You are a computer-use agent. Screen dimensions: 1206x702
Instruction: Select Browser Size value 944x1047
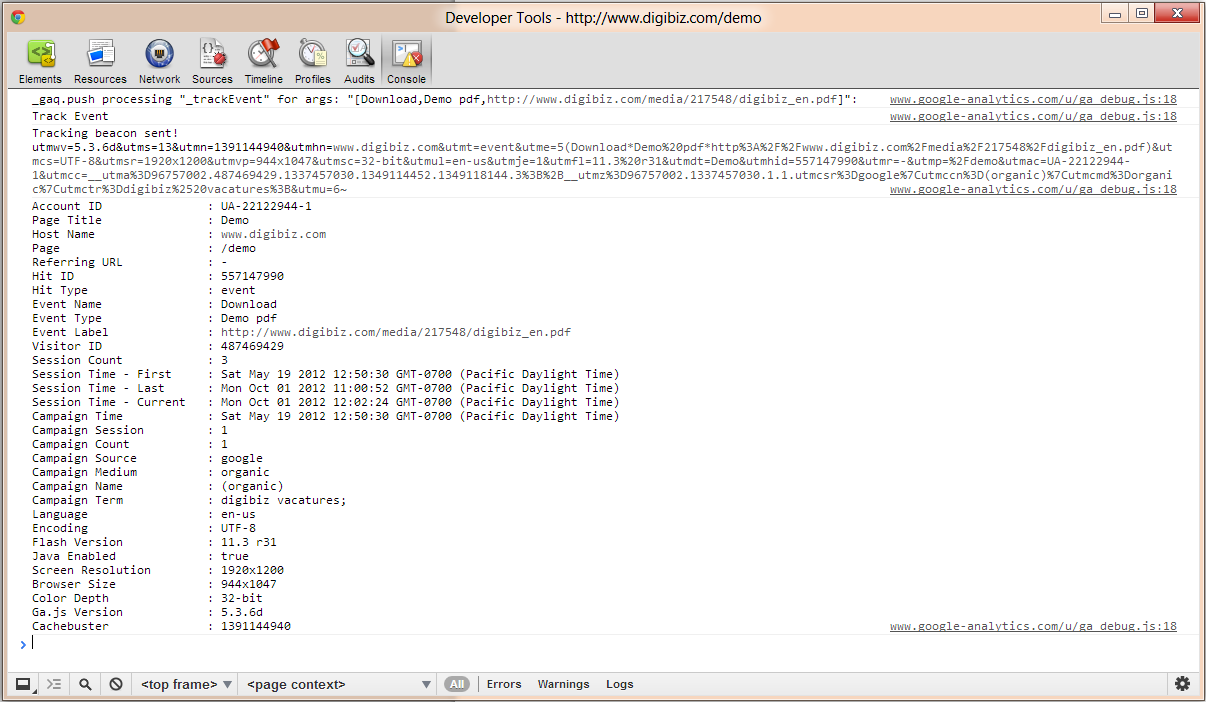point(249,584)
